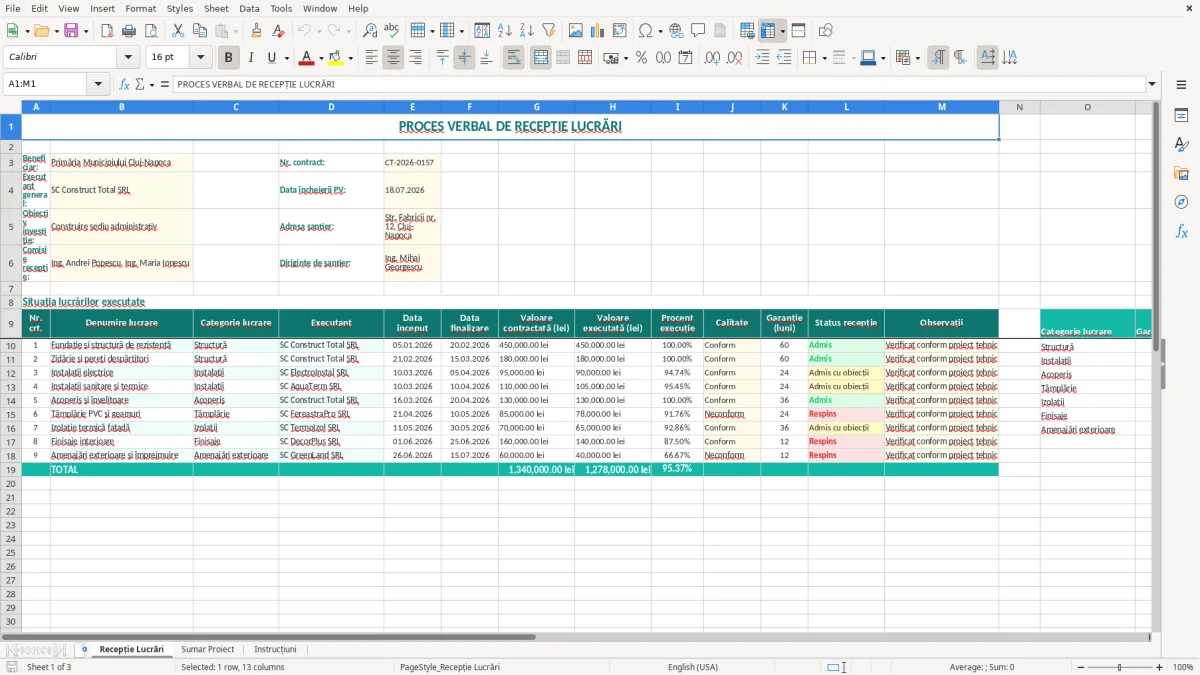The height and width of the screenshot is (675, 1200).
Task: Format cells as percent
Action: 641,58
